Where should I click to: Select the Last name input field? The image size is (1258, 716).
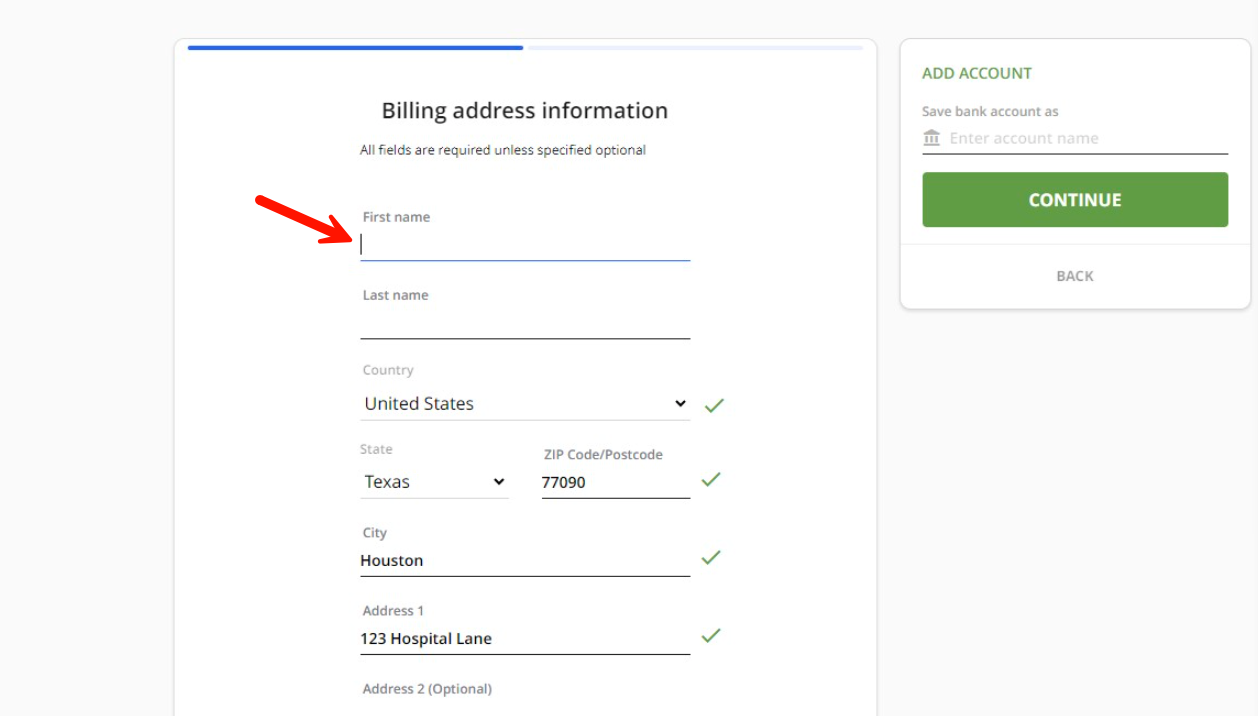pyautogui.click(x=525, y=323)
